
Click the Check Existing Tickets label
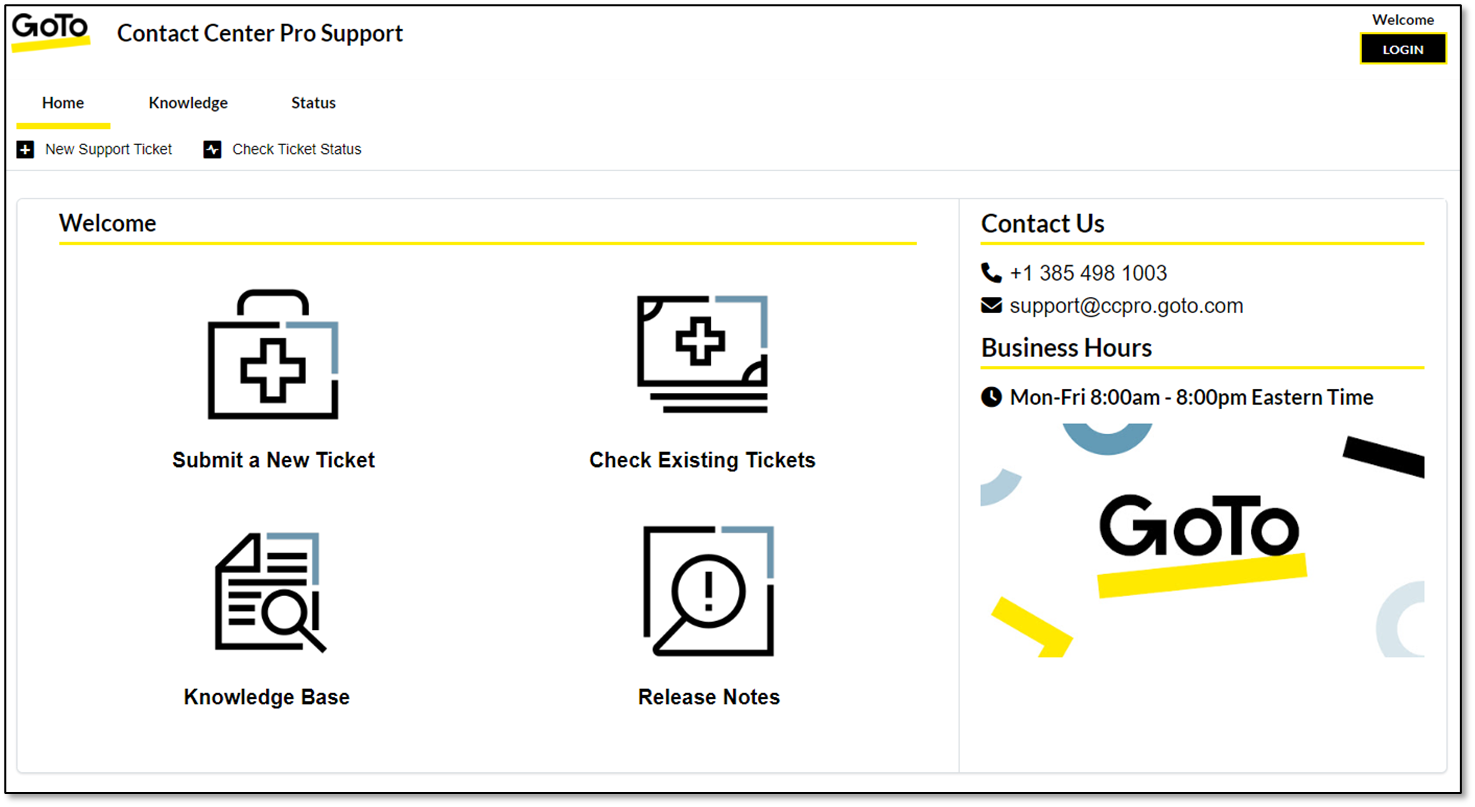[x=703, y=460]
